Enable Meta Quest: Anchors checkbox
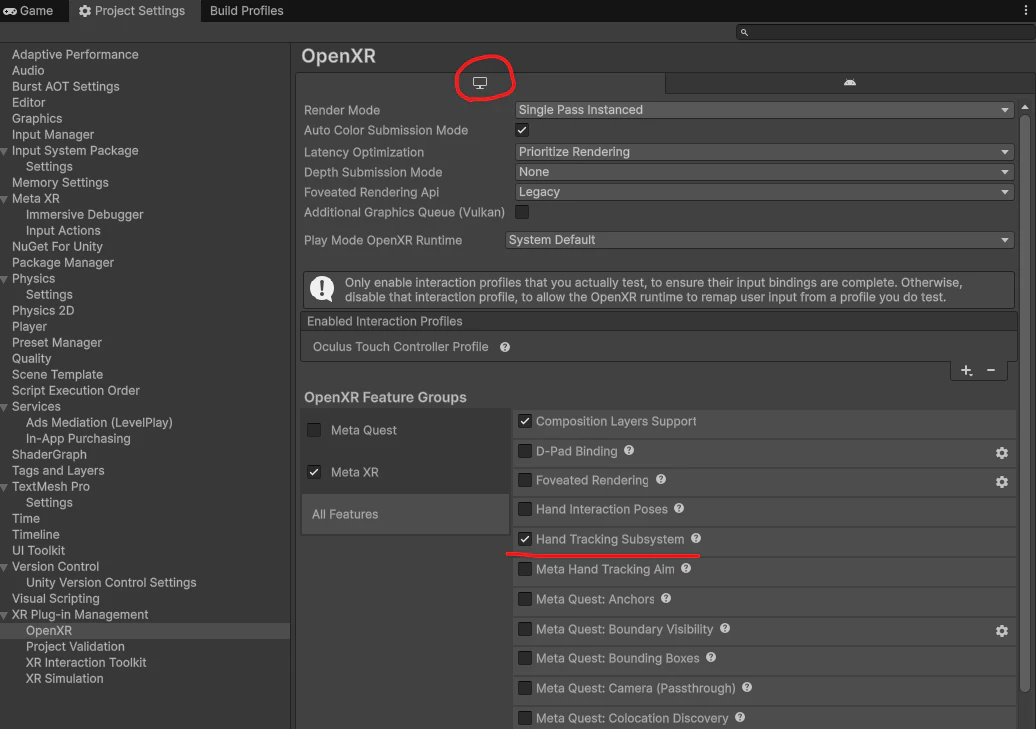Image resolution: width=1036 pixels, height=729 pixels. pyautogui.click(x=525, y=599)
